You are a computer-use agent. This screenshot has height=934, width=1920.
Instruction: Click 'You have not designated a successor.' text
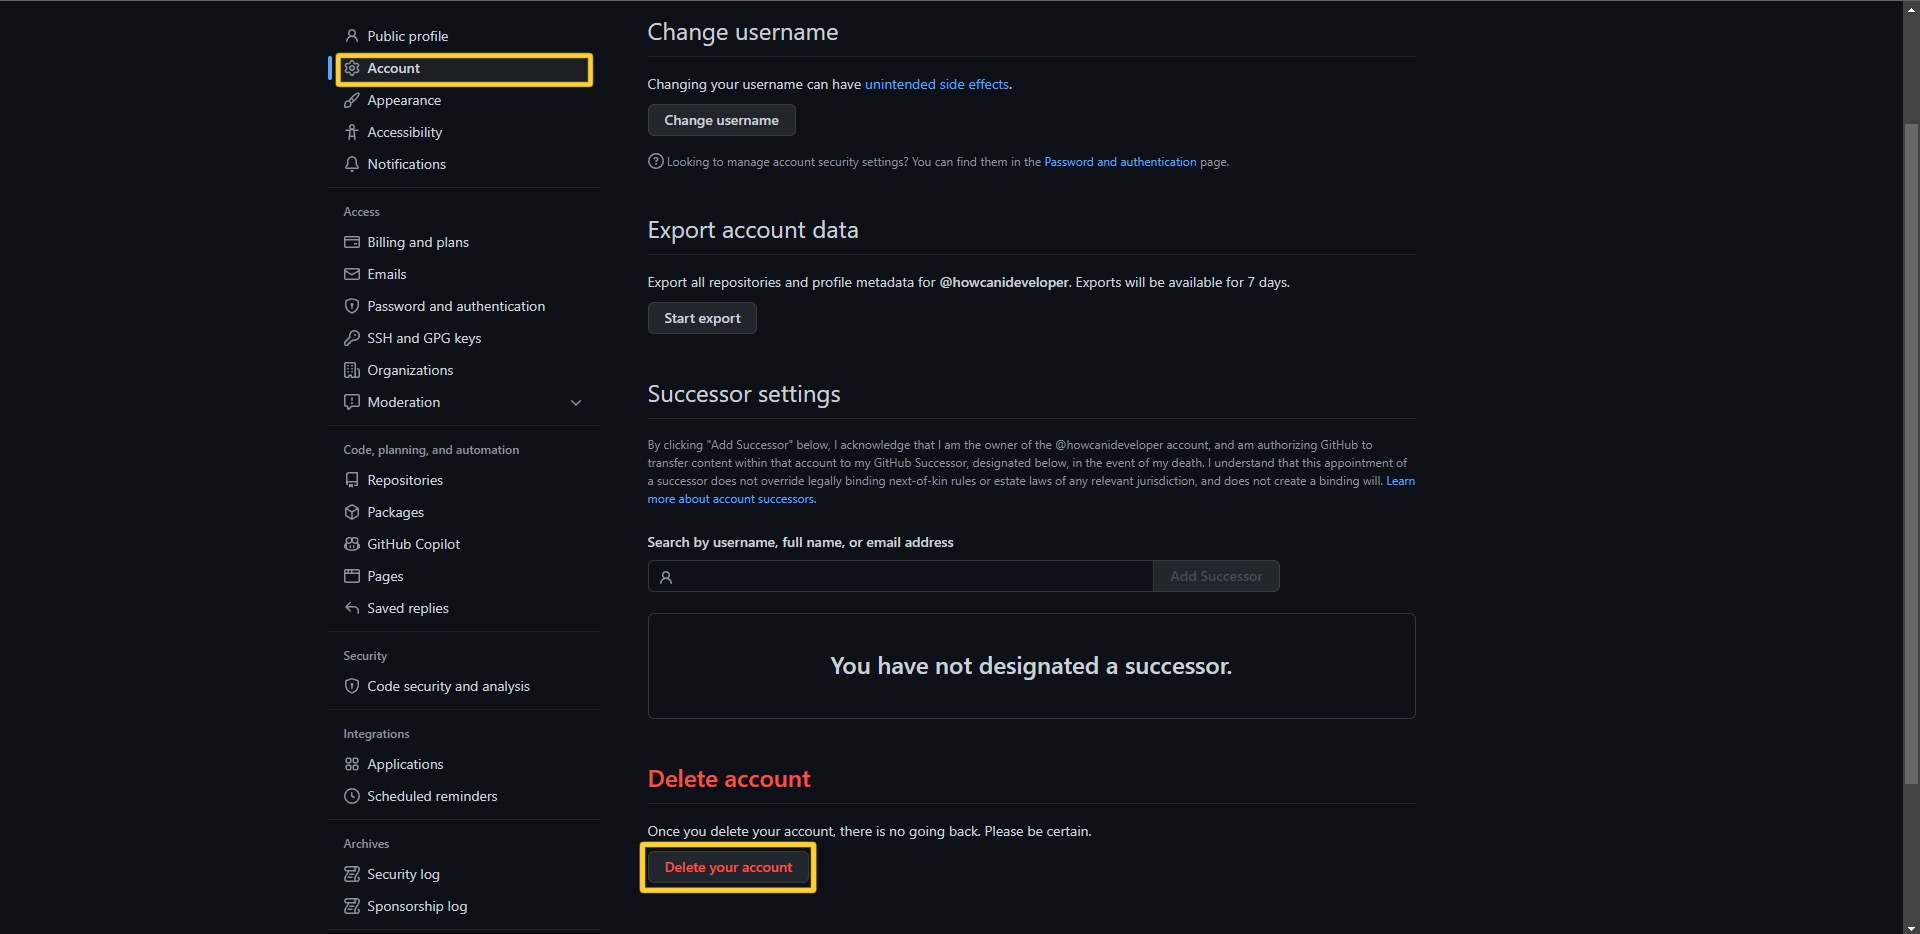(1031, 666)
